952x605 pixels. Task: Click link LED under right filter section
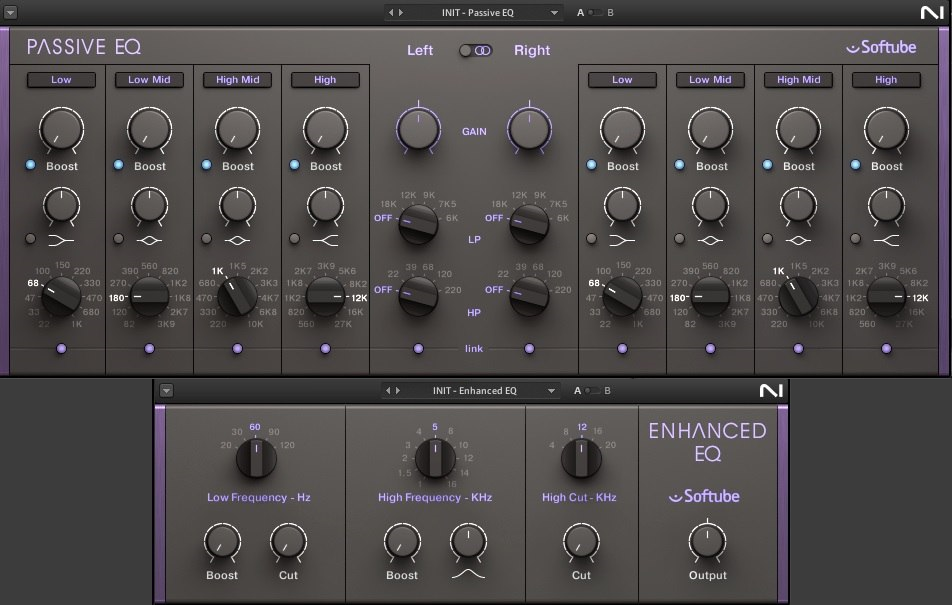(x=529, y=349)
